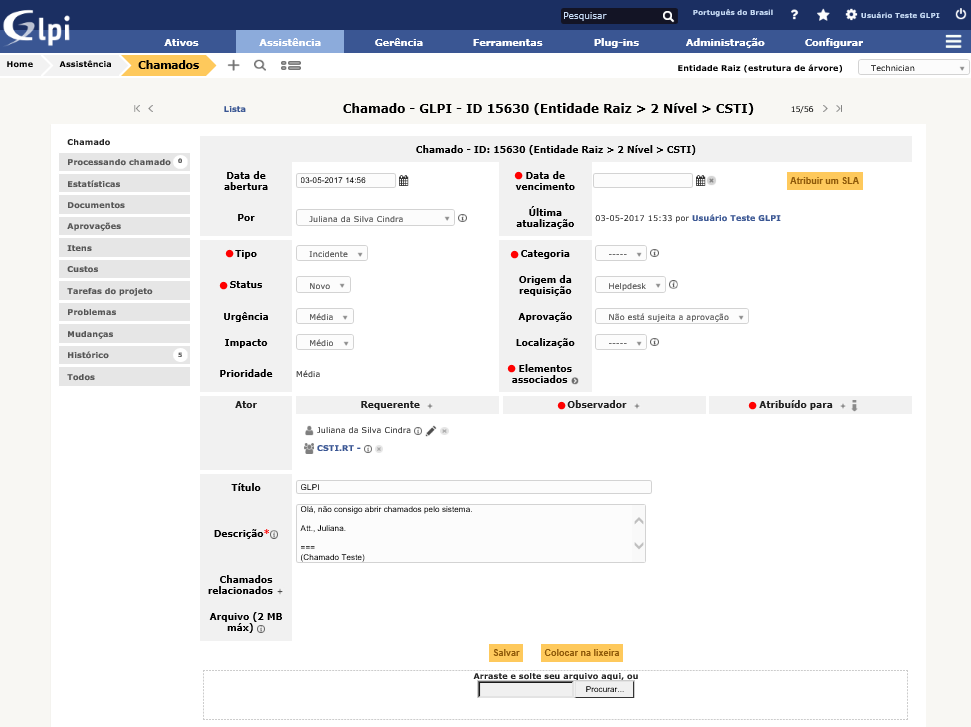The width and height of the screenshot is (971, 727).
Task: Open calendar picker for Data de abertura
Action: coord(404,181)
